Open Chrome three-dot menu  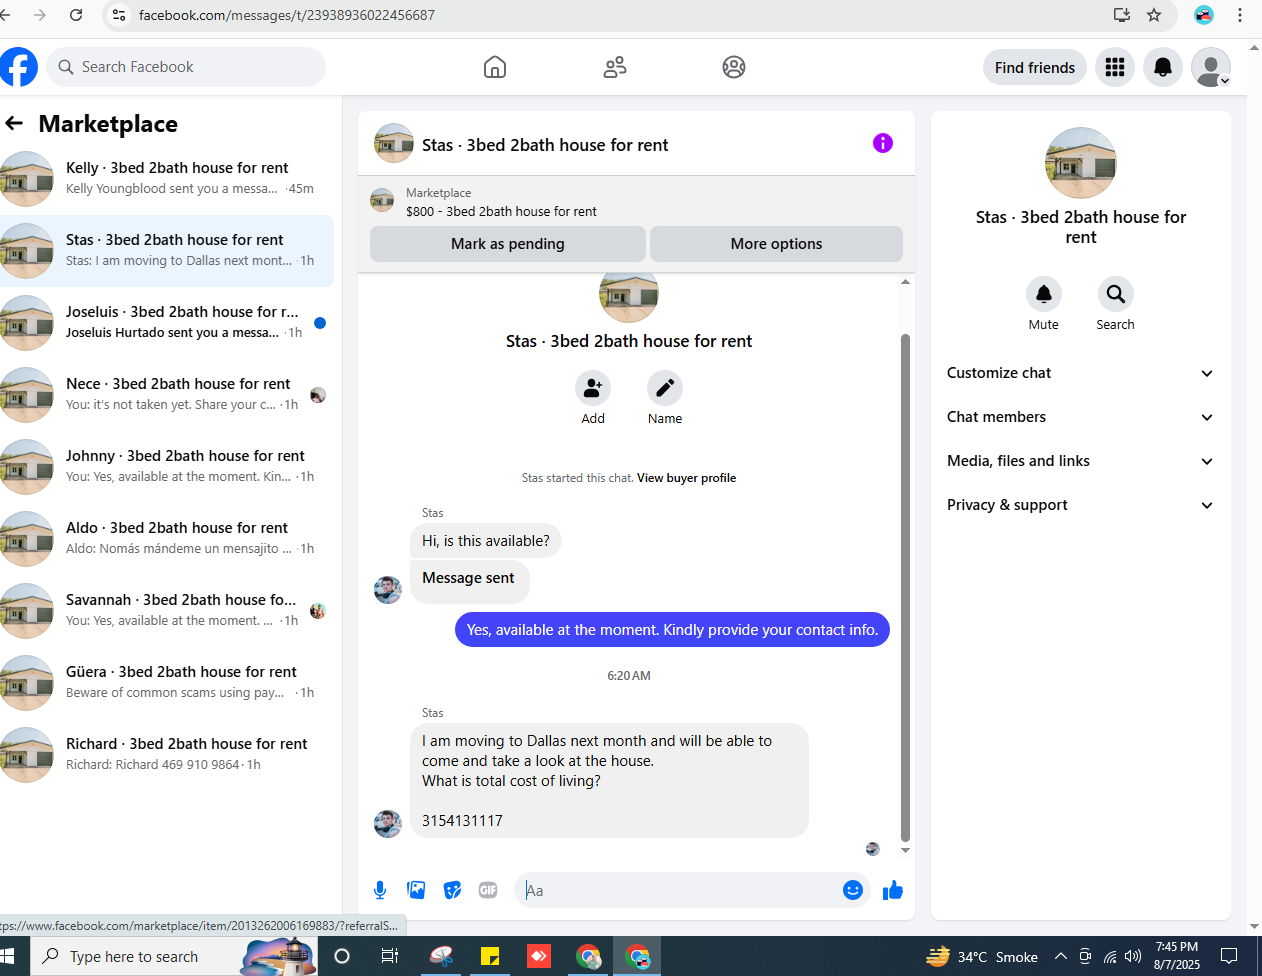1240,15
